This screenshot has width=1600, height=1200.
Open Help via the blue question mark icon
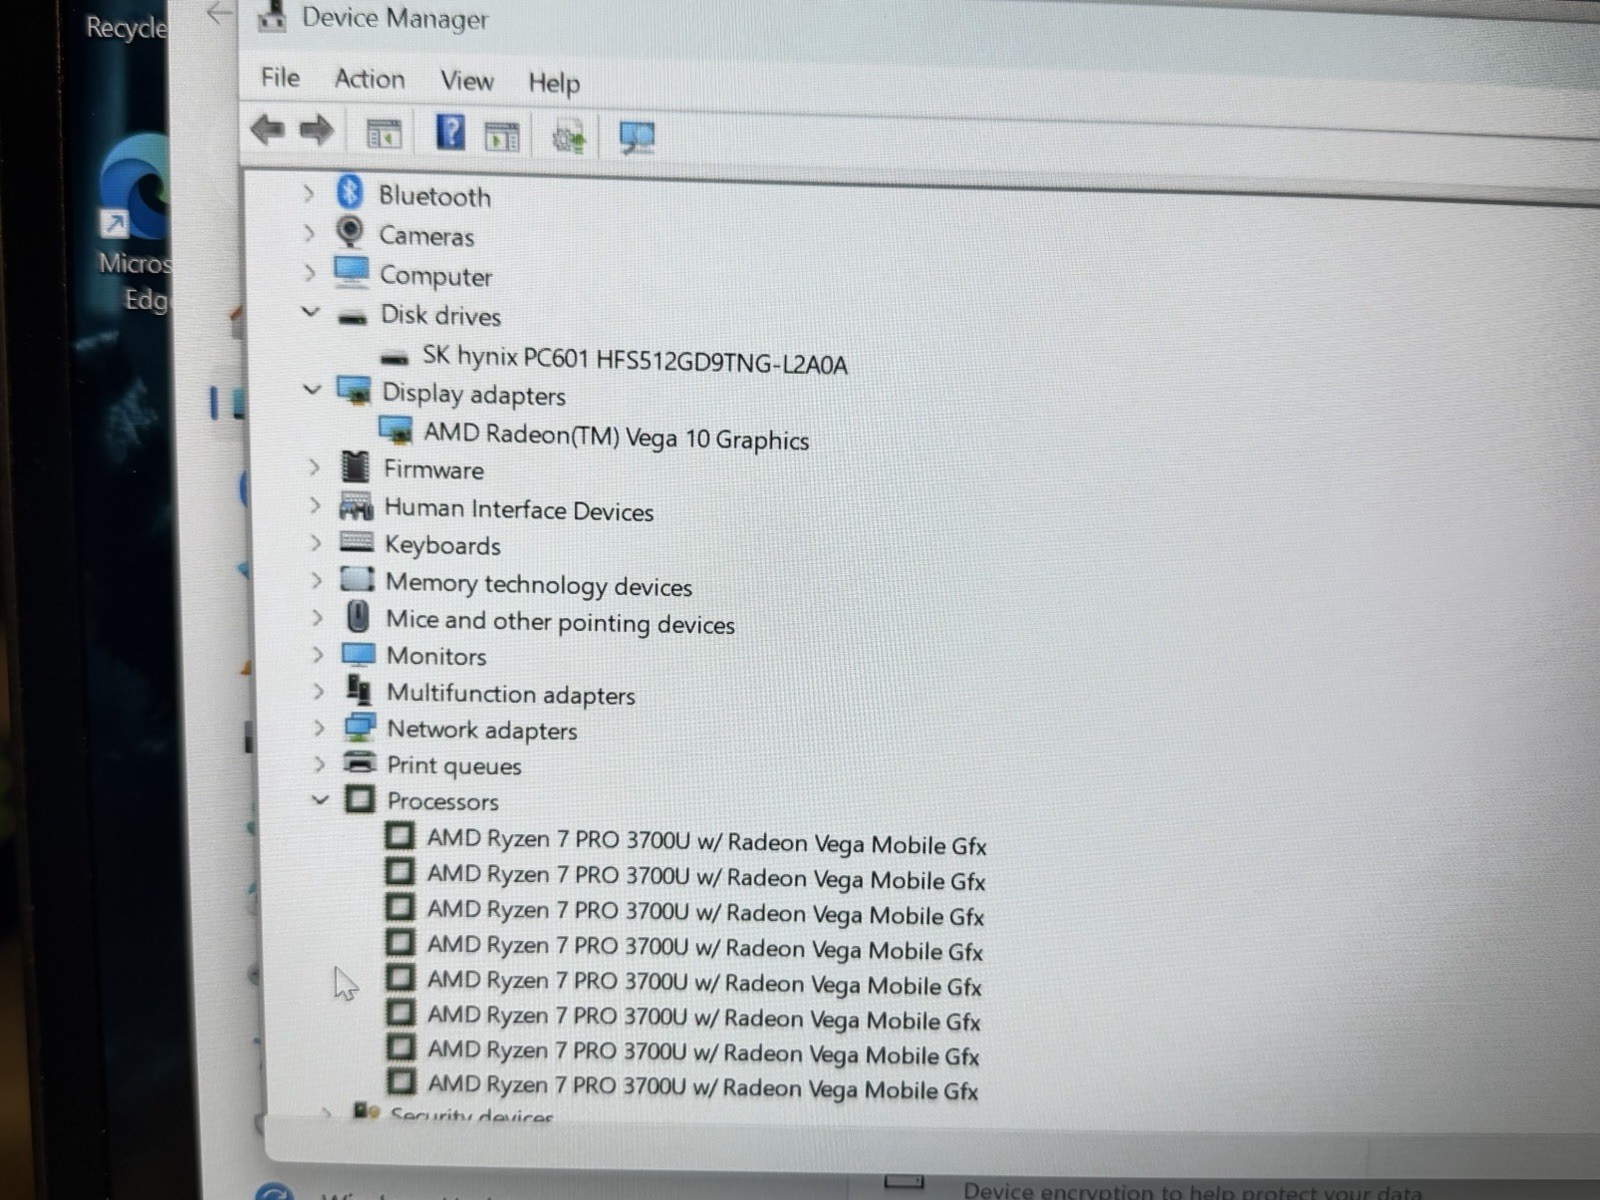pyautogui.click(x=451, y=132)
